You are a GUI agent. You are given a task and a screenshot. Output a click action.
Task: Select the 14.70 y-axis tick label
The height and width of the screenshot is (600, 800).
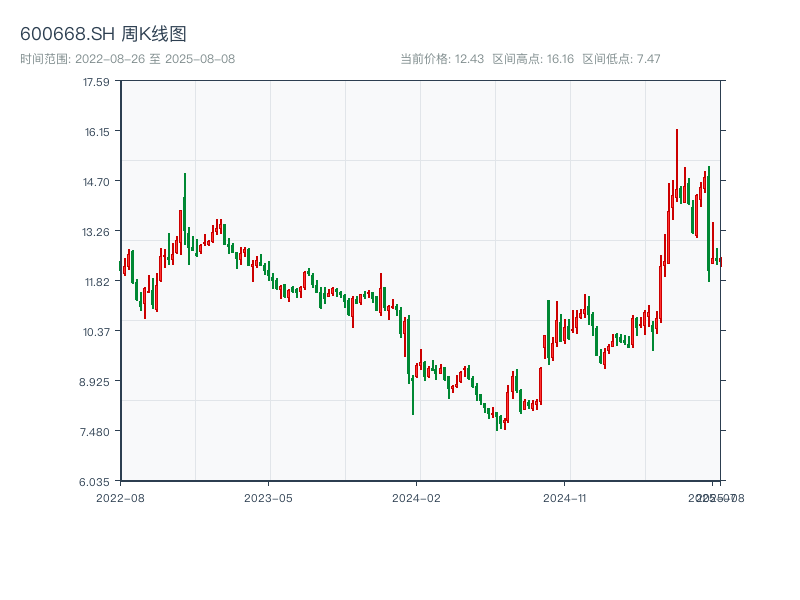point(96,182)
